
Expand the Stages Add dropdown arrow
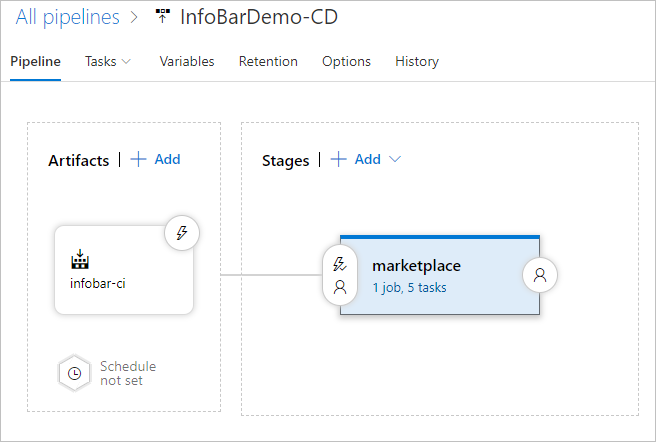click(394, 160)
